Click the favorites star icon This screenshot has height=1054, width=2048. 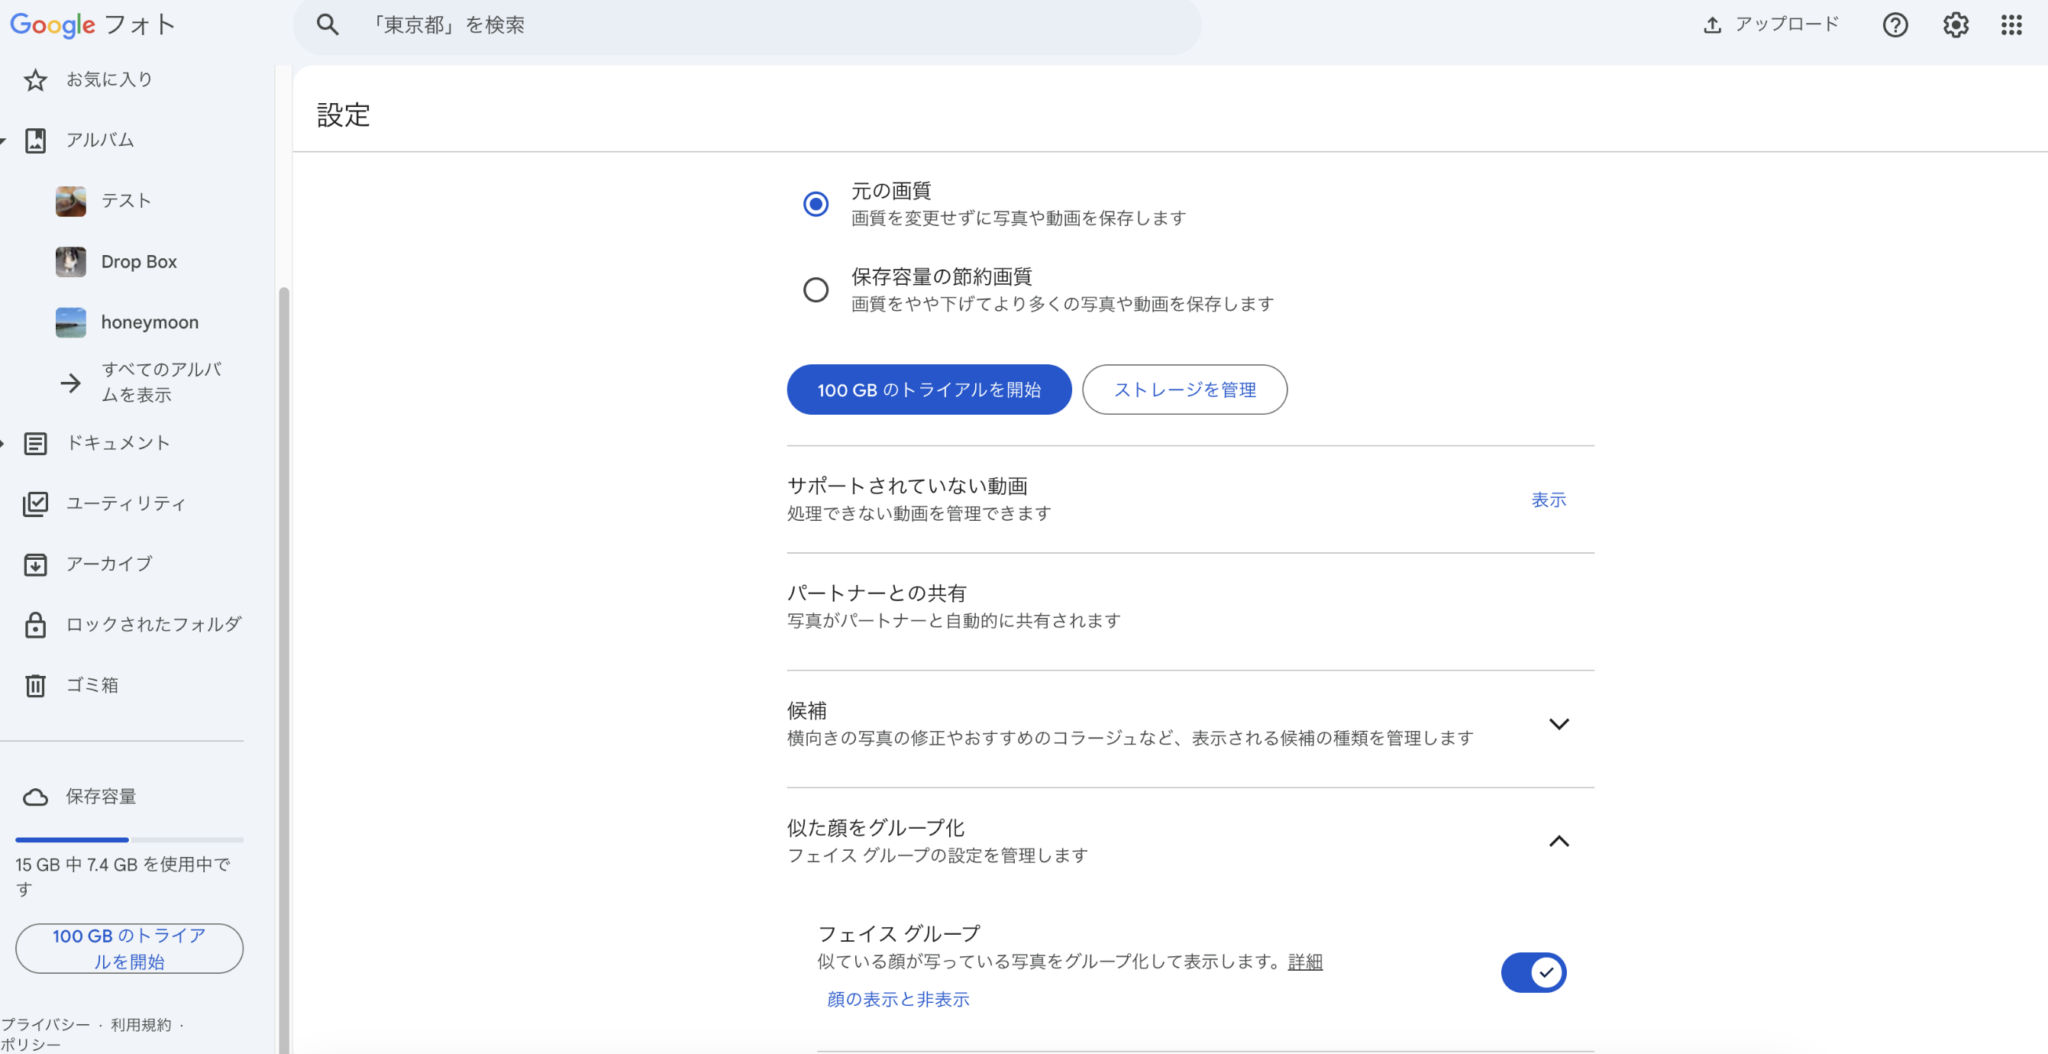[35, 80]
